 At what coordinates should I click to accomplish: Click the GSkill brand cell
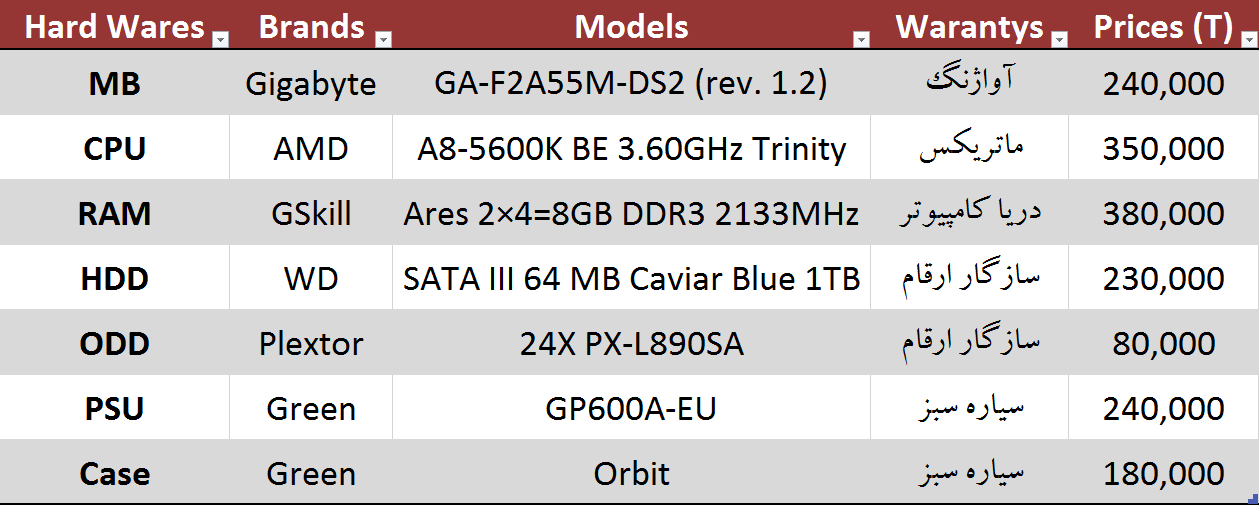(311, 214)
